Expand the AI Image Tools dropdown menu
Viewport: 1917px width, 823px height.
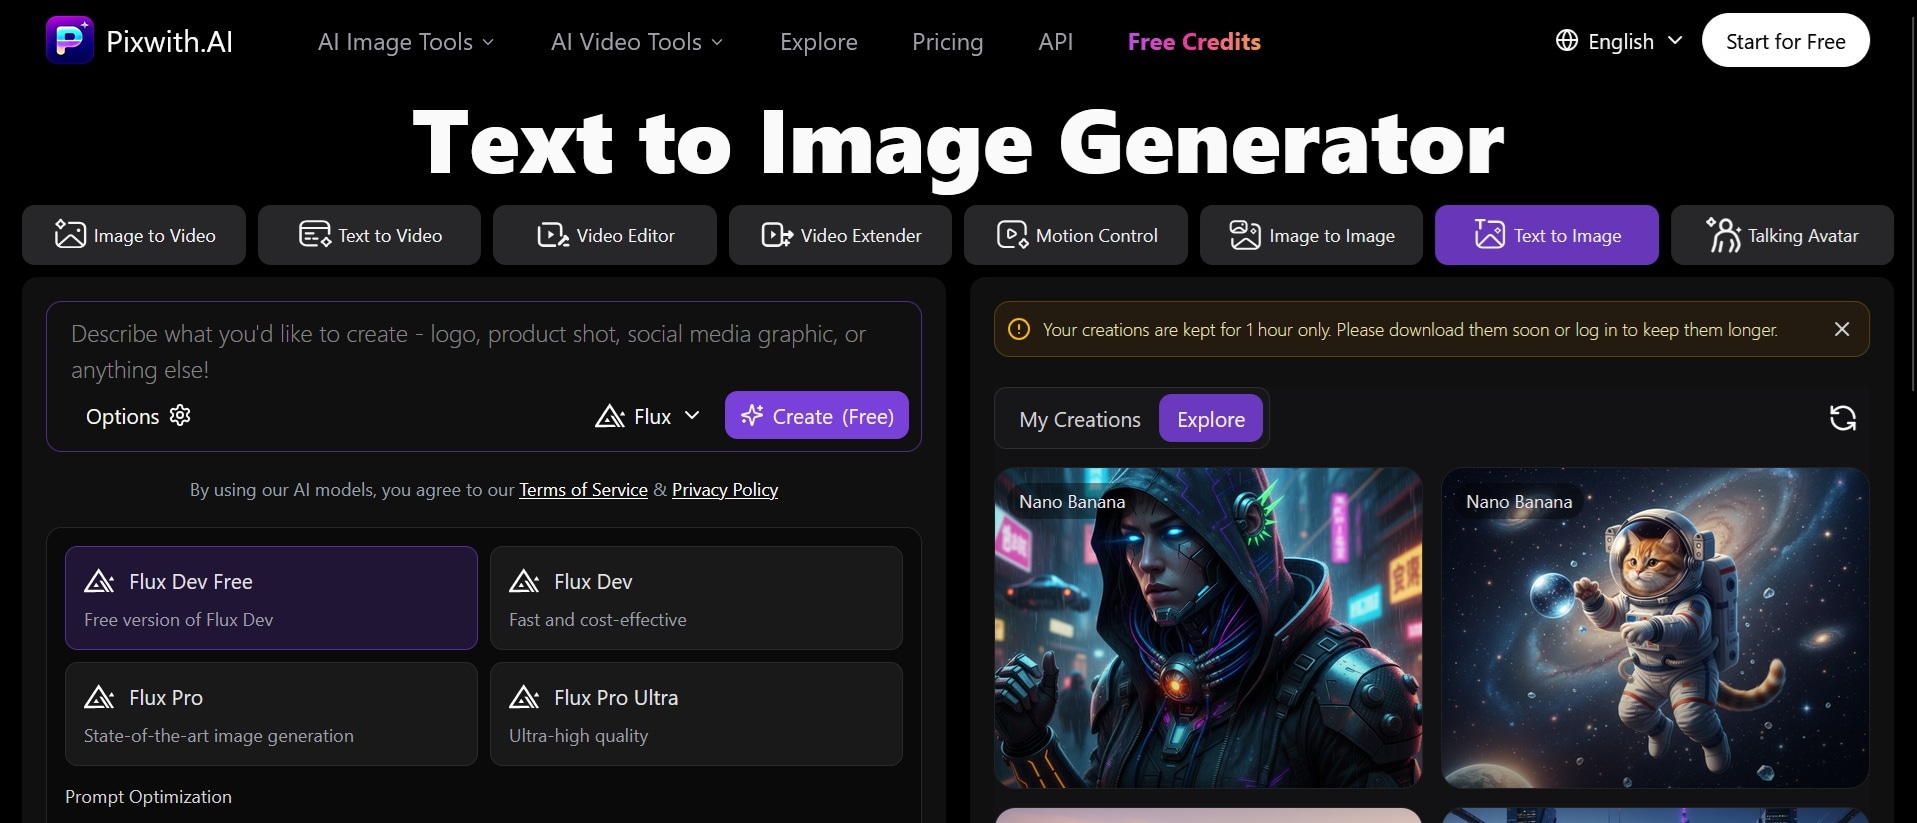406,42
